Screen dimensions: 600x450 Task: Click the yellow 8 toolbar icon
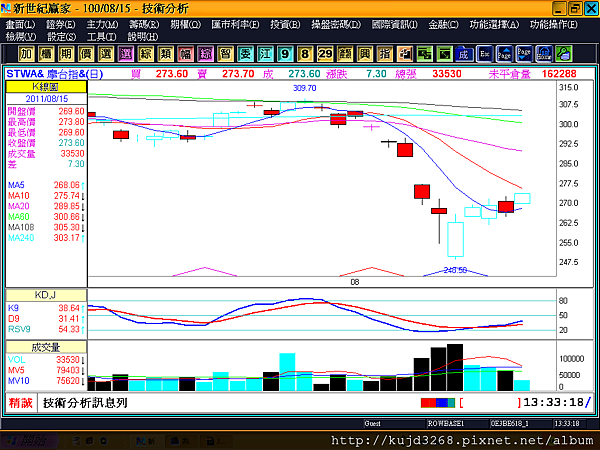(305, 54)
